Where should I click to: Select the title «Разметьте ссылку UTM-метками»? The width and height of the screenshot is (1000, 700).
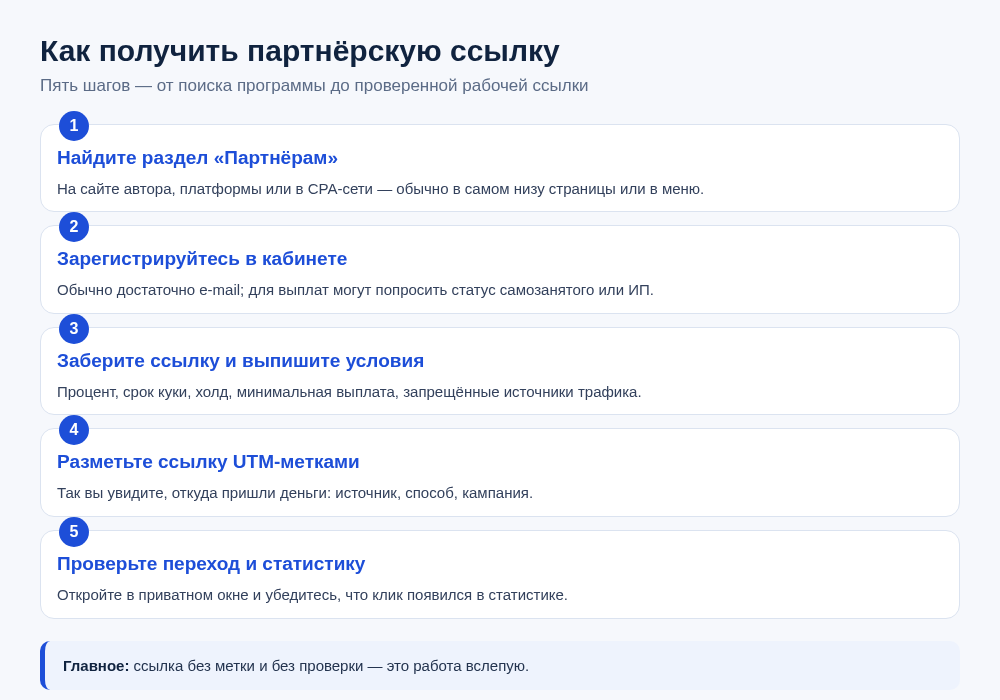coord(208,462)
